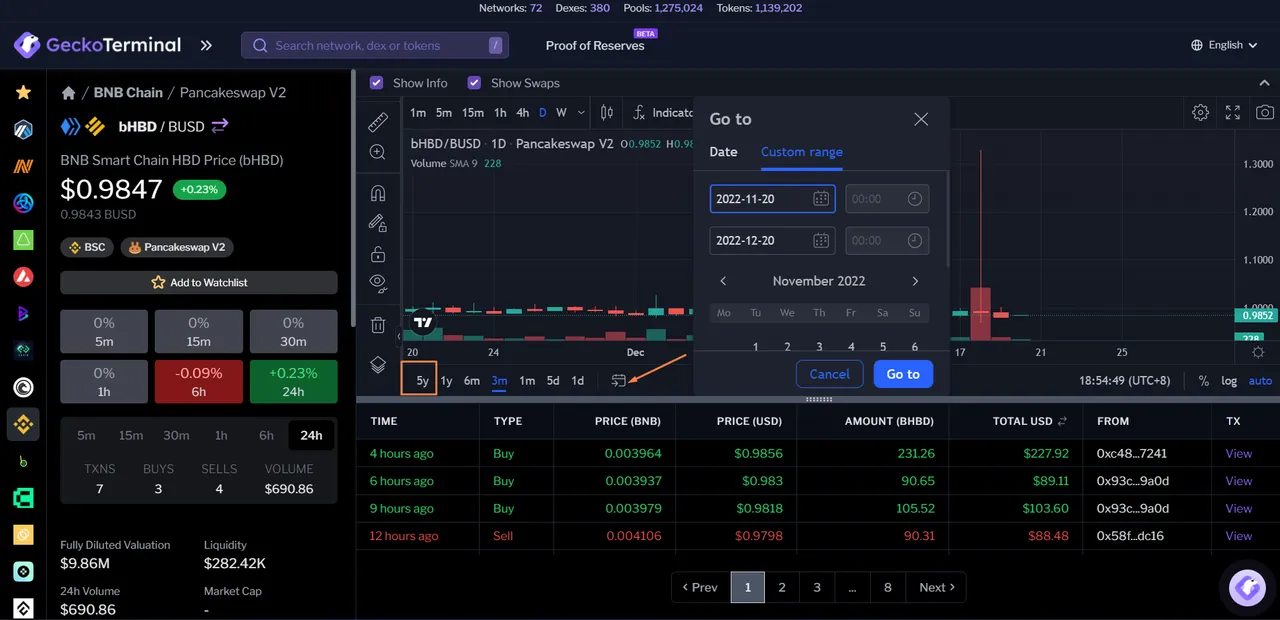Expand the chart interval dropdown arrow
Screen dimensions: 1280x620
click(x=580, y=113)
